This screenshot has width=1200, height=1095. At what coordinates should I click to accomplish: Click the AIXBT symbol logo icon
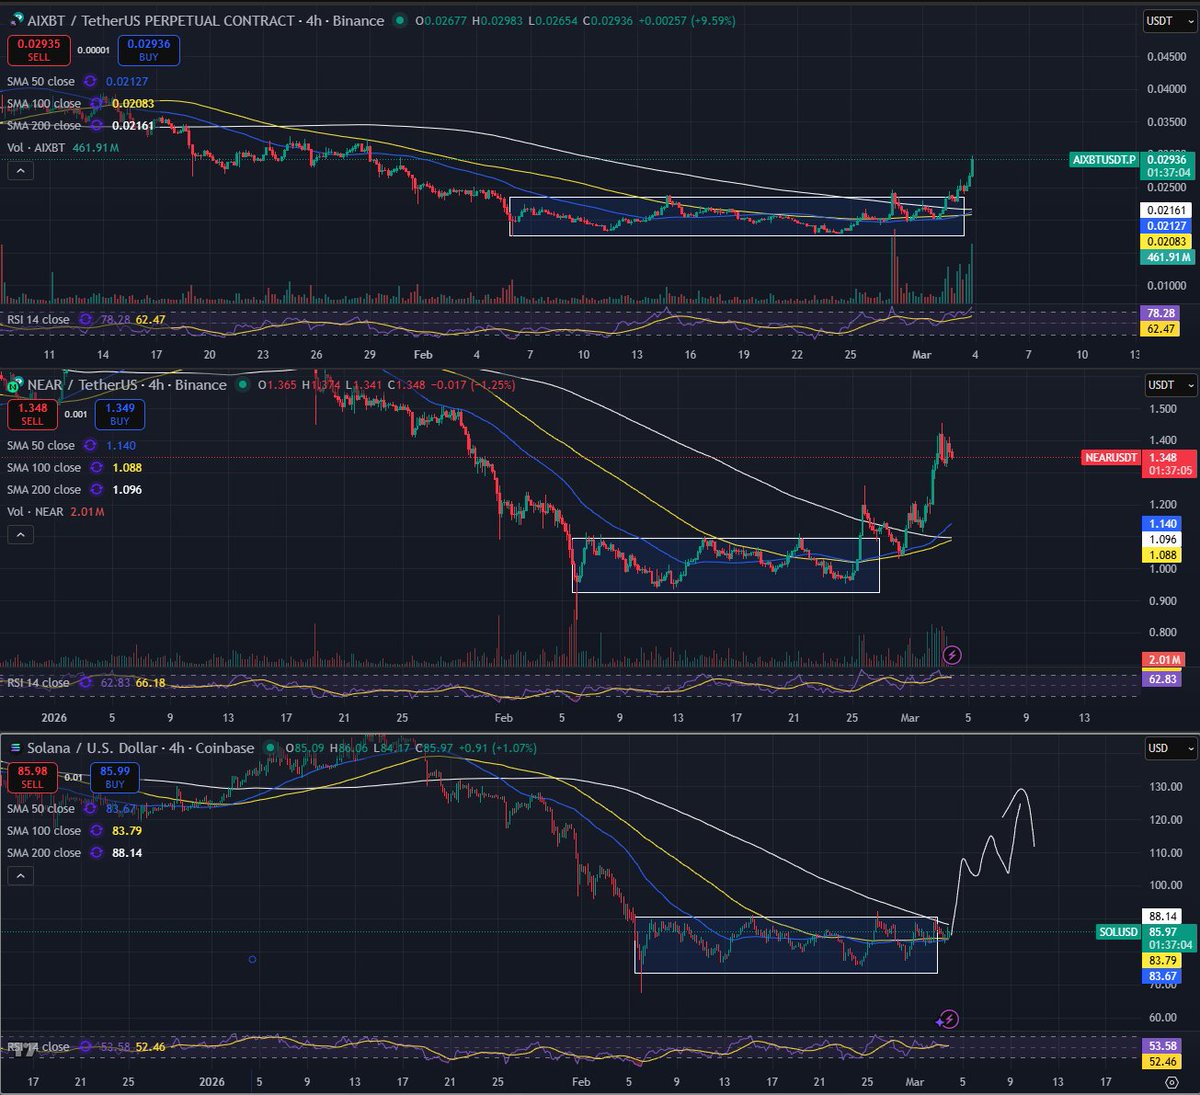pos(15,20)
